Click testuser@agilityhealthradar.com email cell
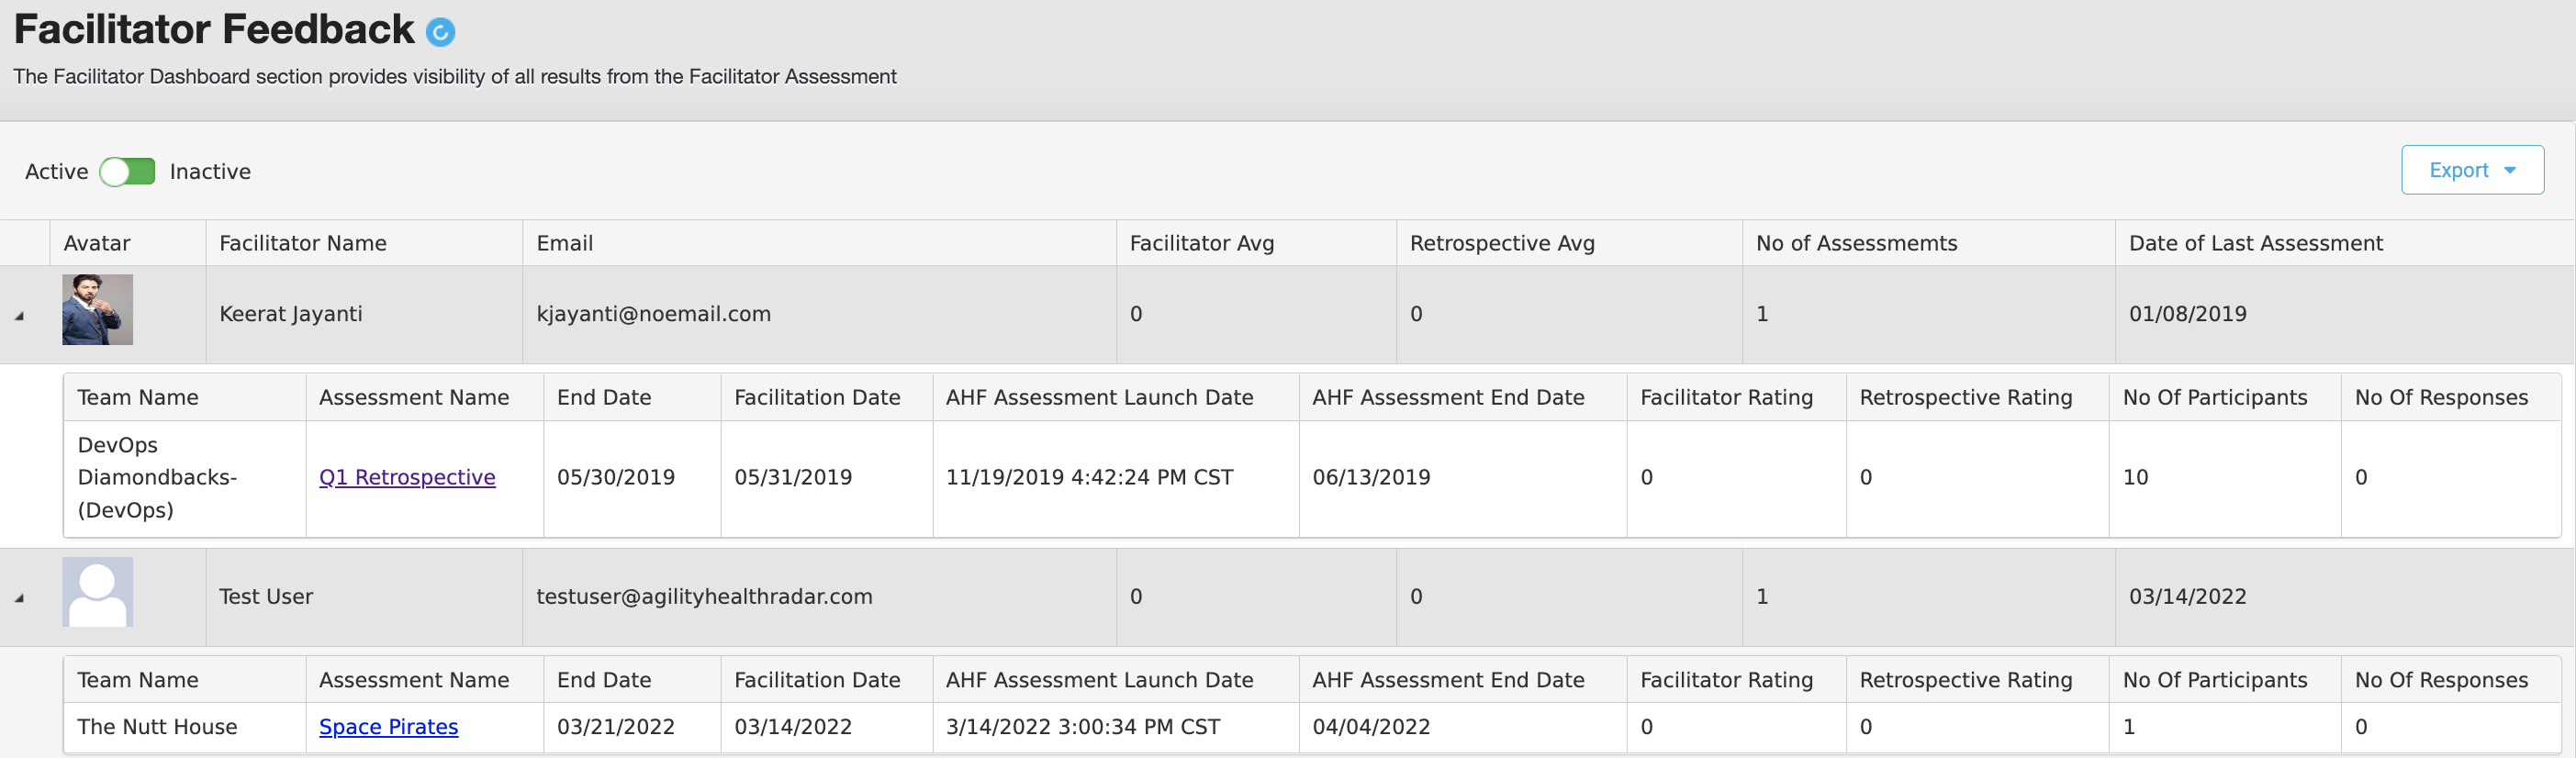Image resolution: width=2576 pixels, height=758 pixels. coord(704,597)
